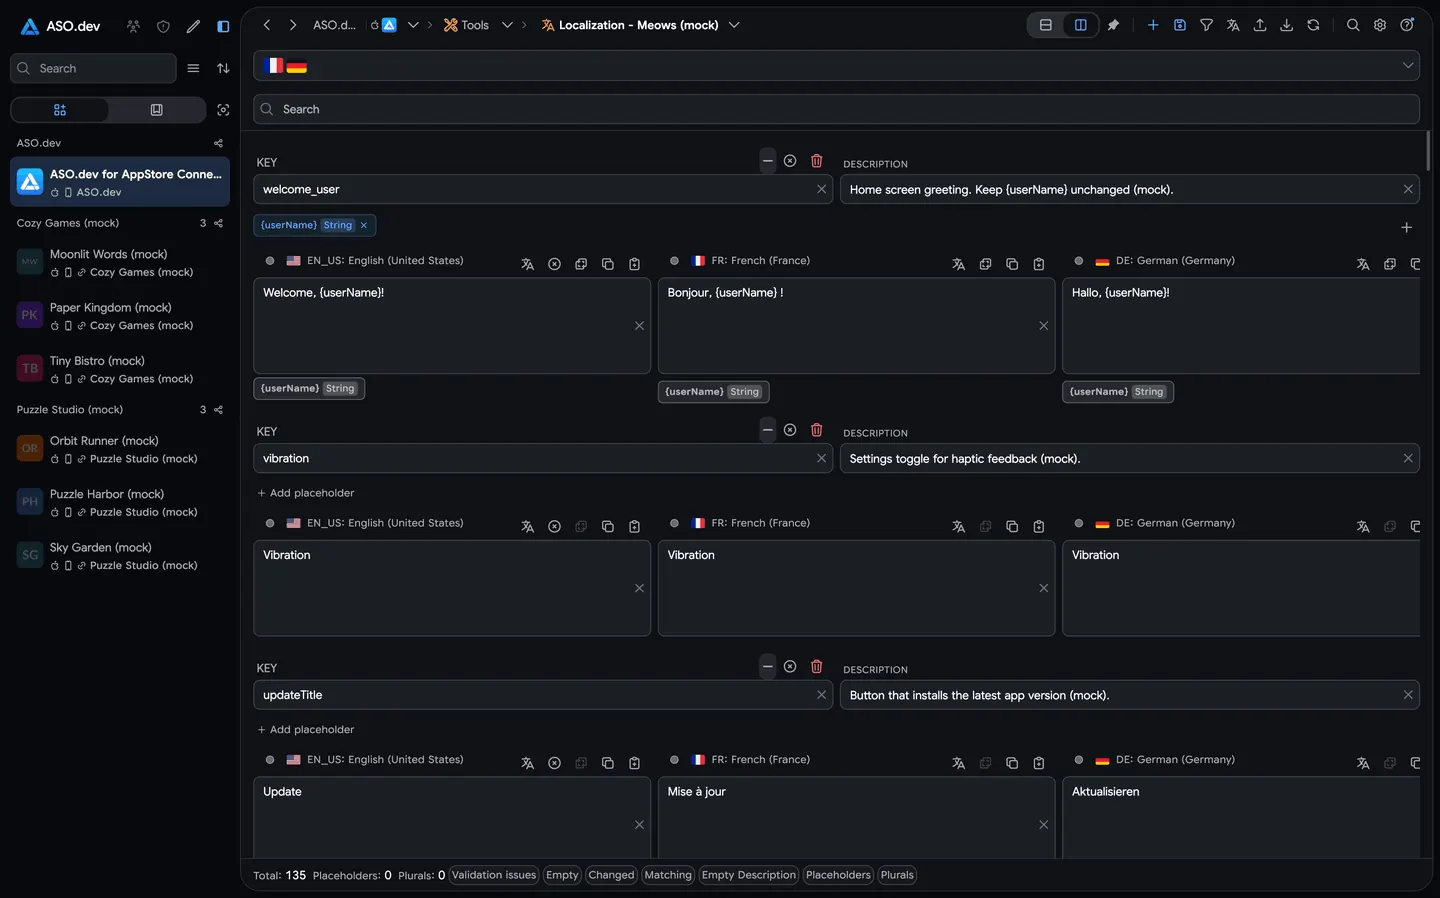This screenshot has height=898, width=1440.
Task: Open the filter funnel icon in the toolbar
Action: [x=1207, y=25]
